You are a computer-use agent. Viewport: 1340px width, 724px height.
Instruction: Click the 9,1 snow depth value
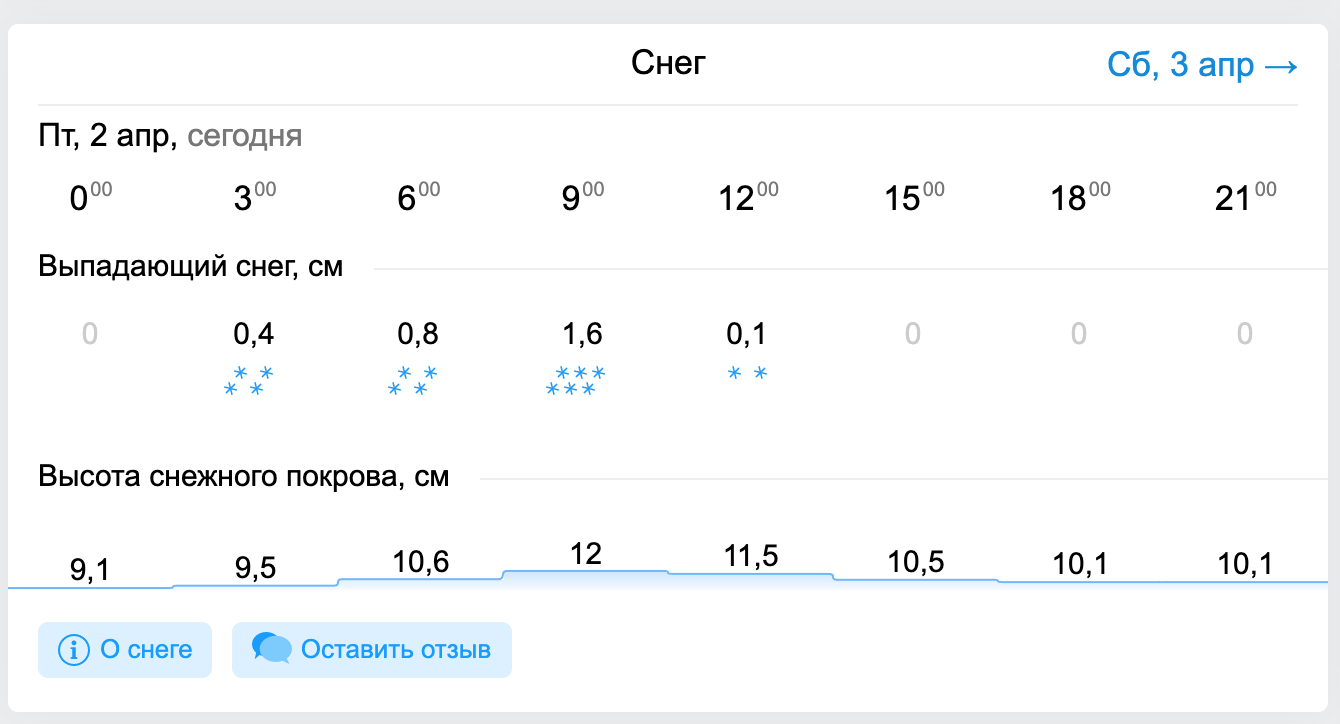click(x=90, y=570)
